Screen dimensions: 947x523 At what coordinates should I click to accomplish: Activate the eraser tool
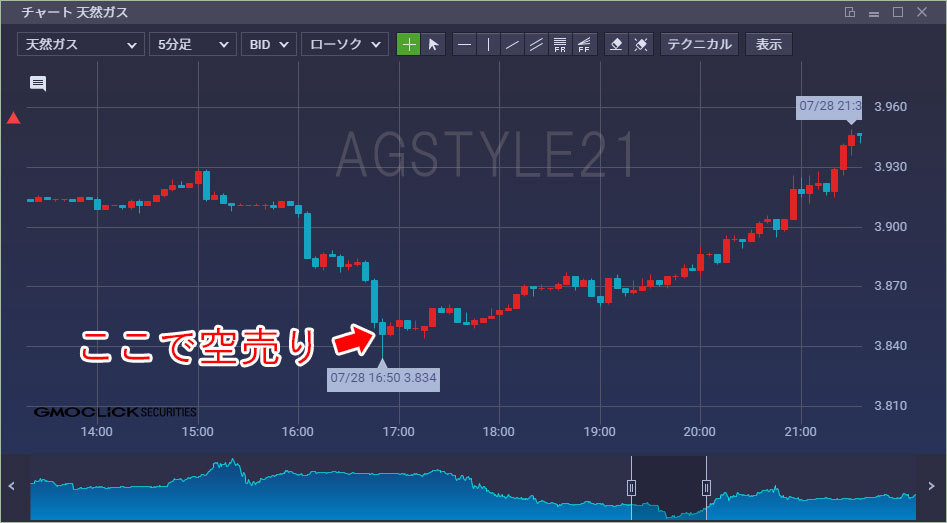(617, 44)
